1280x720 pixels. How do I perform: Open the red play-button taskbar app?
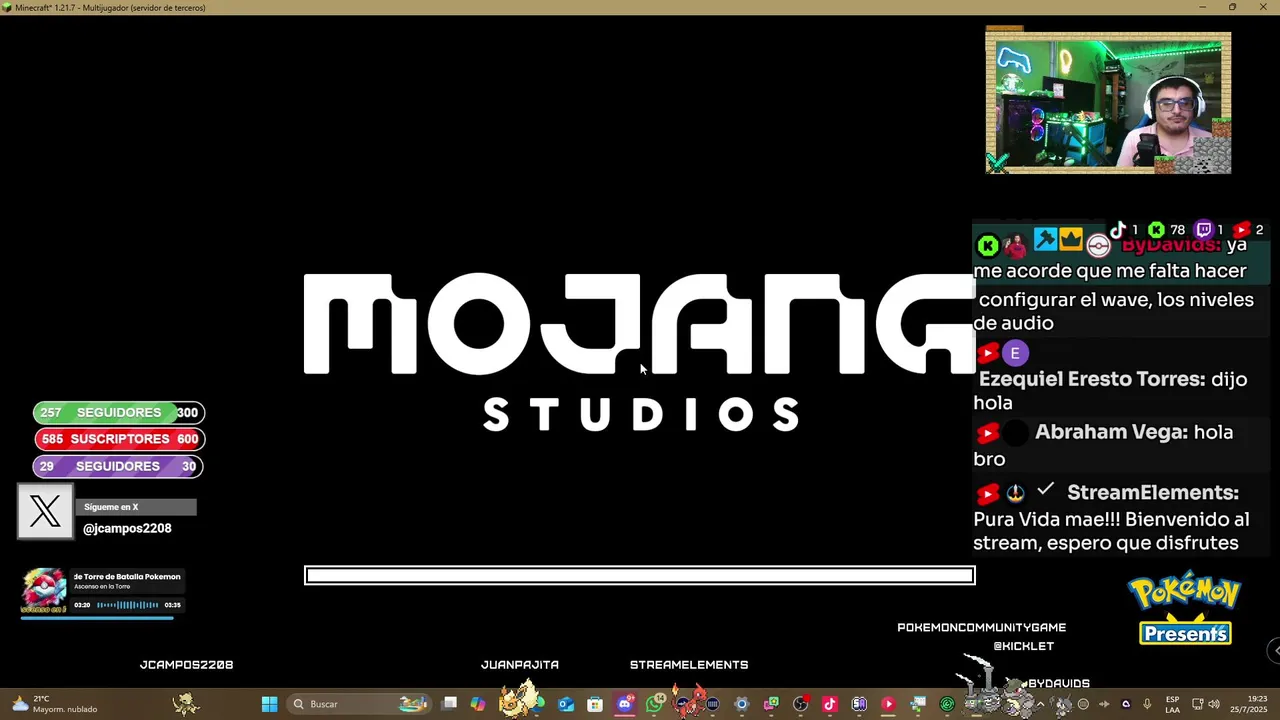pyautogui.click(x=888, y=704)
